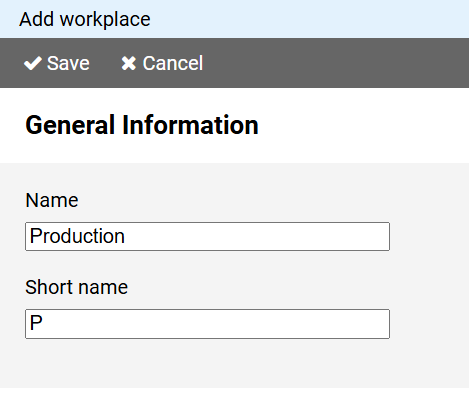Focus the Name field containing Production

point(207,236)
